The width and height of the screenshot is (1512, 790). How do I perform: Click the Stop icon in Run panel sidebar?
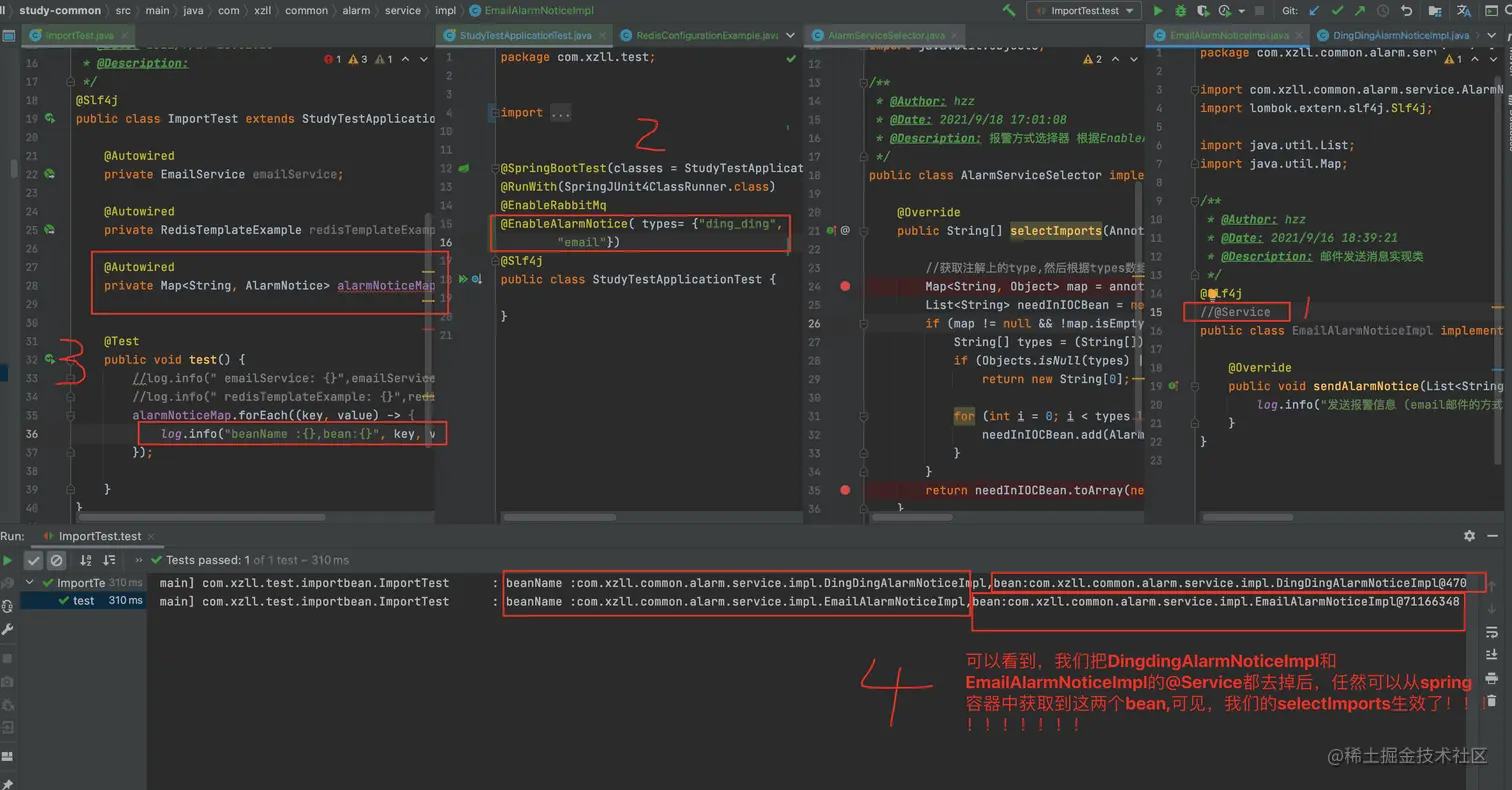(8, 659)
